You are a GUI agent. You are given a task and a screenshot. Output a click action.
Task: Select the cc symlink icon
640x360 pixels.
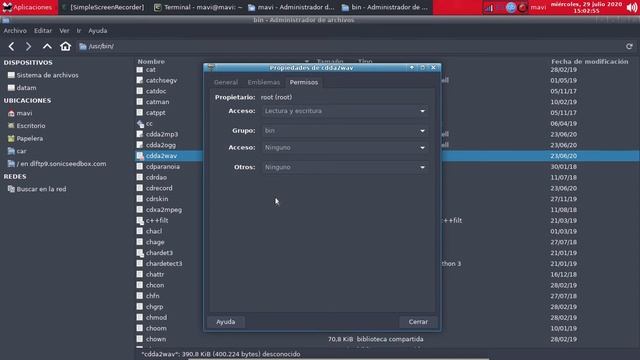pyautogui.click(x=140, y=123)
